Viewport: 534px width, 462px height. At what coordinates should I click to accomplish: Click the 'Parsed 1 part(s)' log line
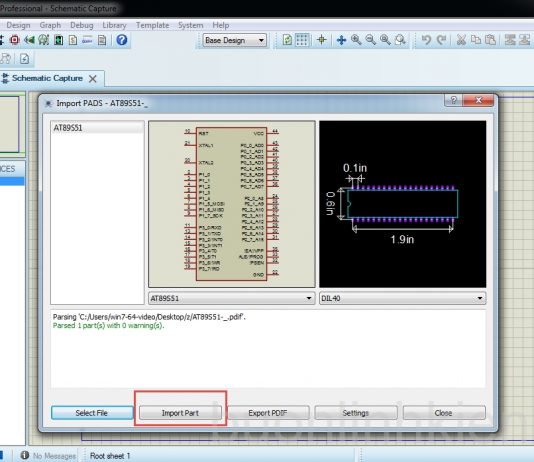108,326
